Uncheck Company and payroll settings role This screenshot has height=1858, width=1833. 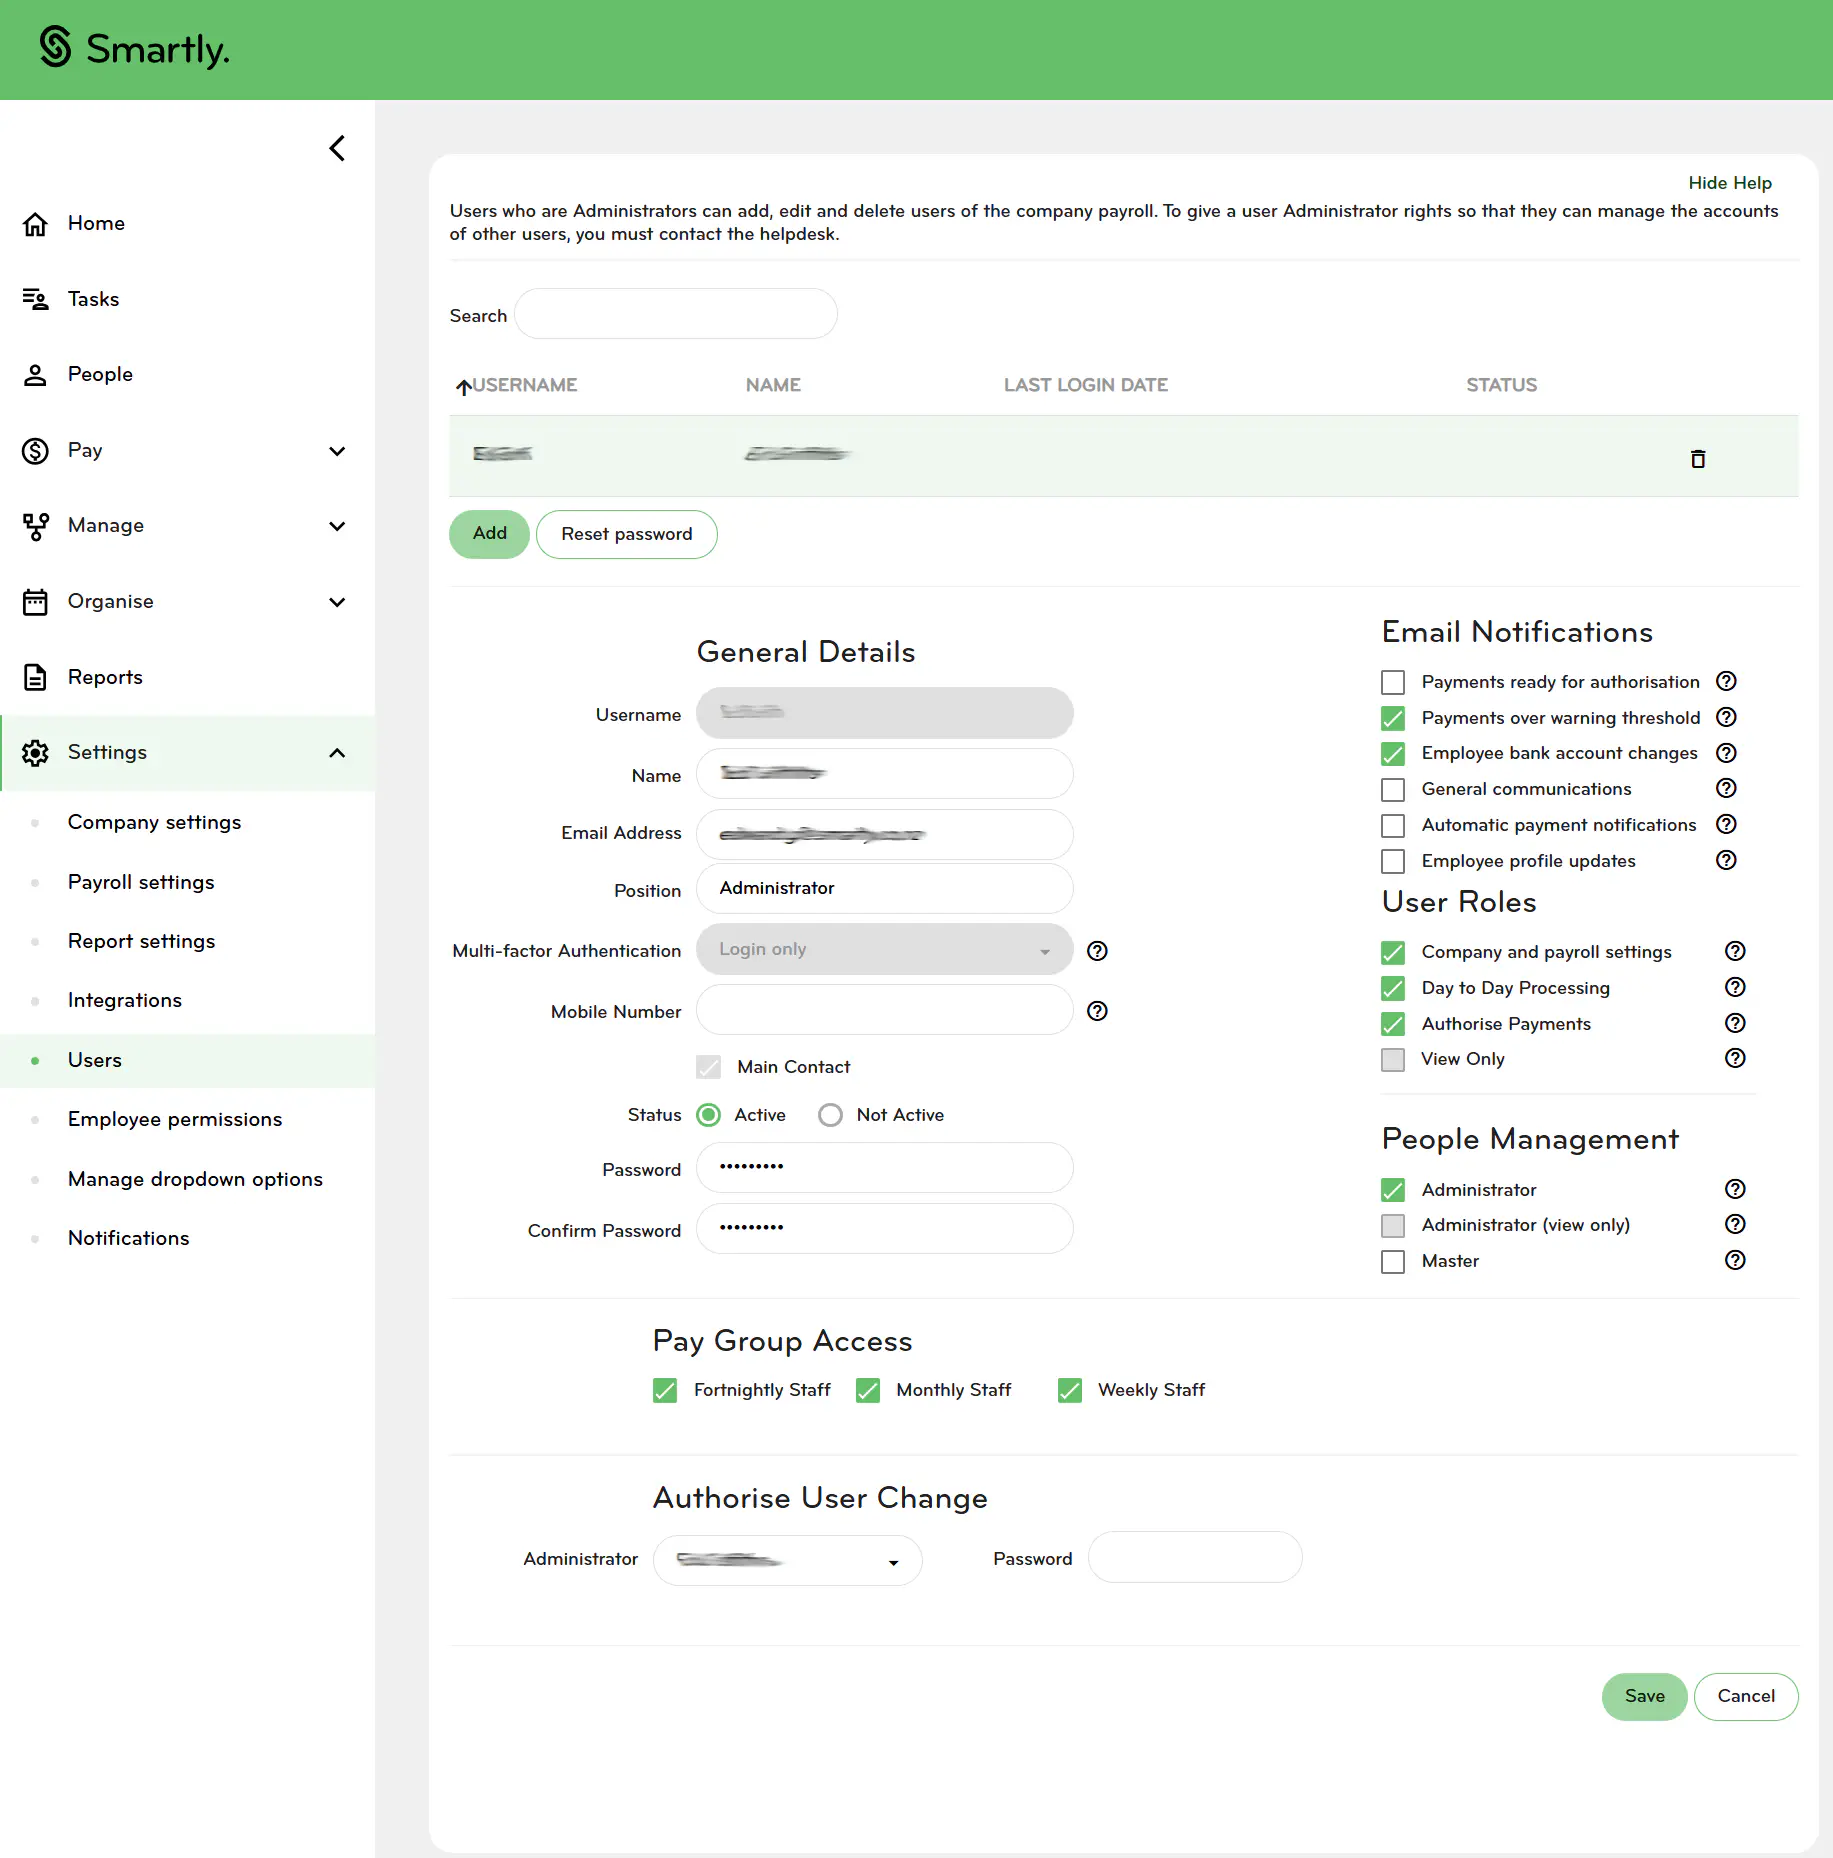[1393, 952]
